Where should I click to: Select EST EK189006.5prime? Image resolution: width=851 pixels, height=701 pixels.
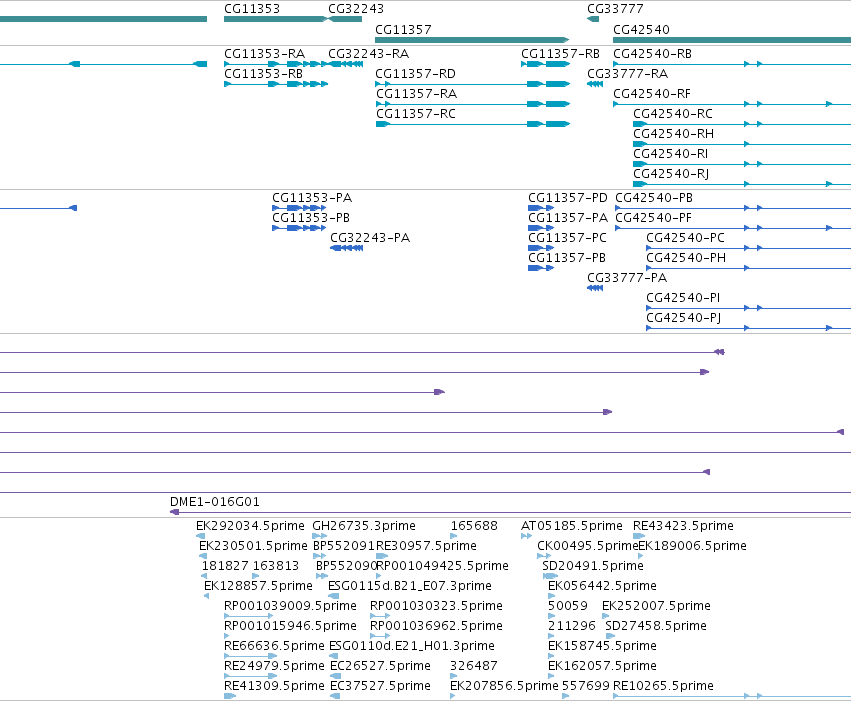(x=693, y=546)
